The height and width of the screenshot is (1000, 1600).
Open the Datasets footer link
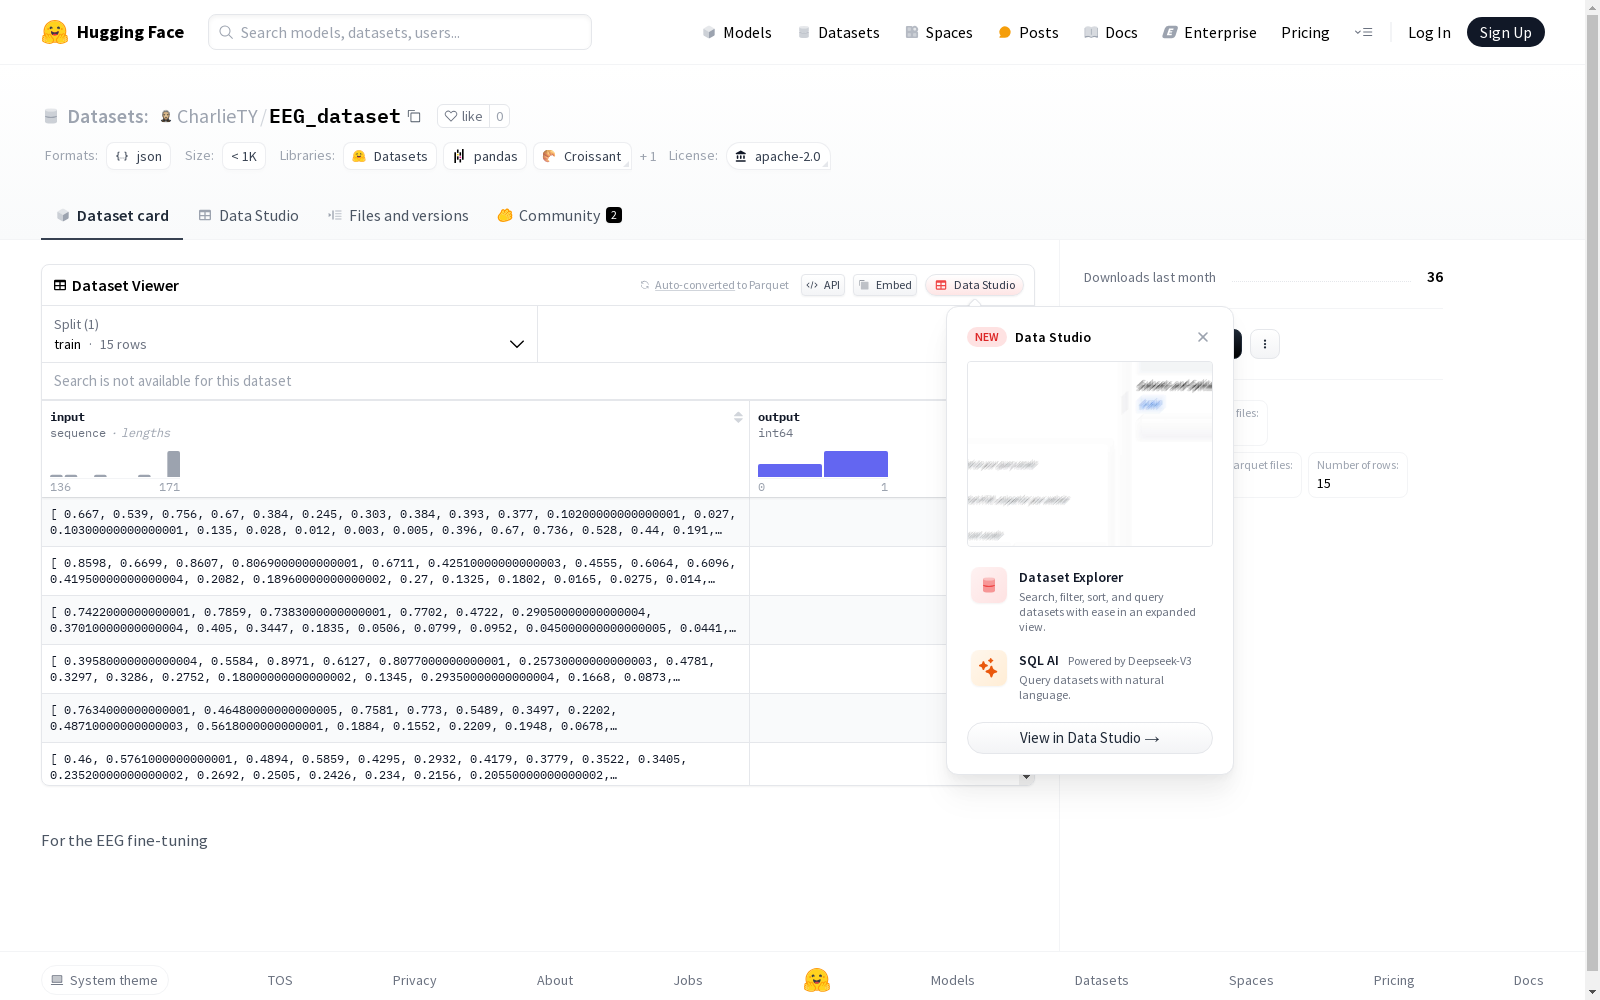point(1102,980)
